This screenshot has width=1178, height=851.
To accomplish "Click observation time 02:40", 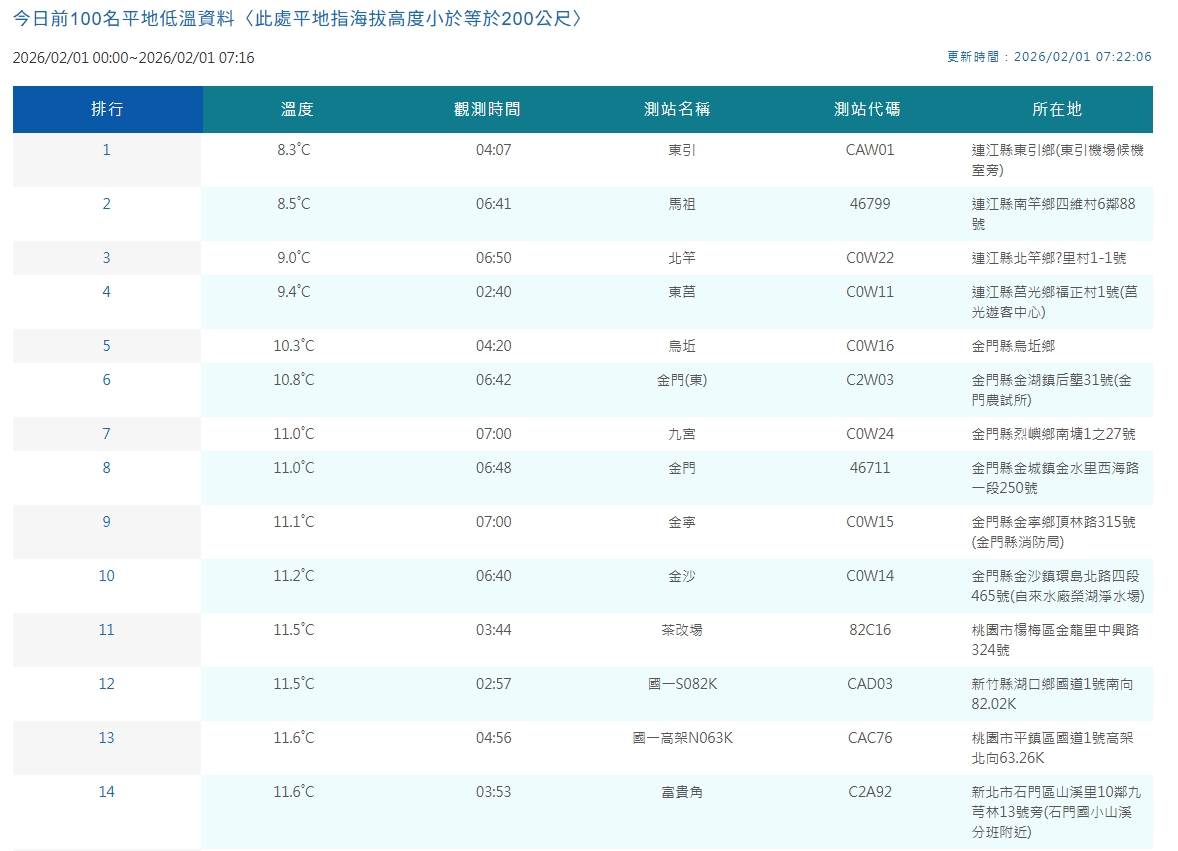I will click(494, 292).
